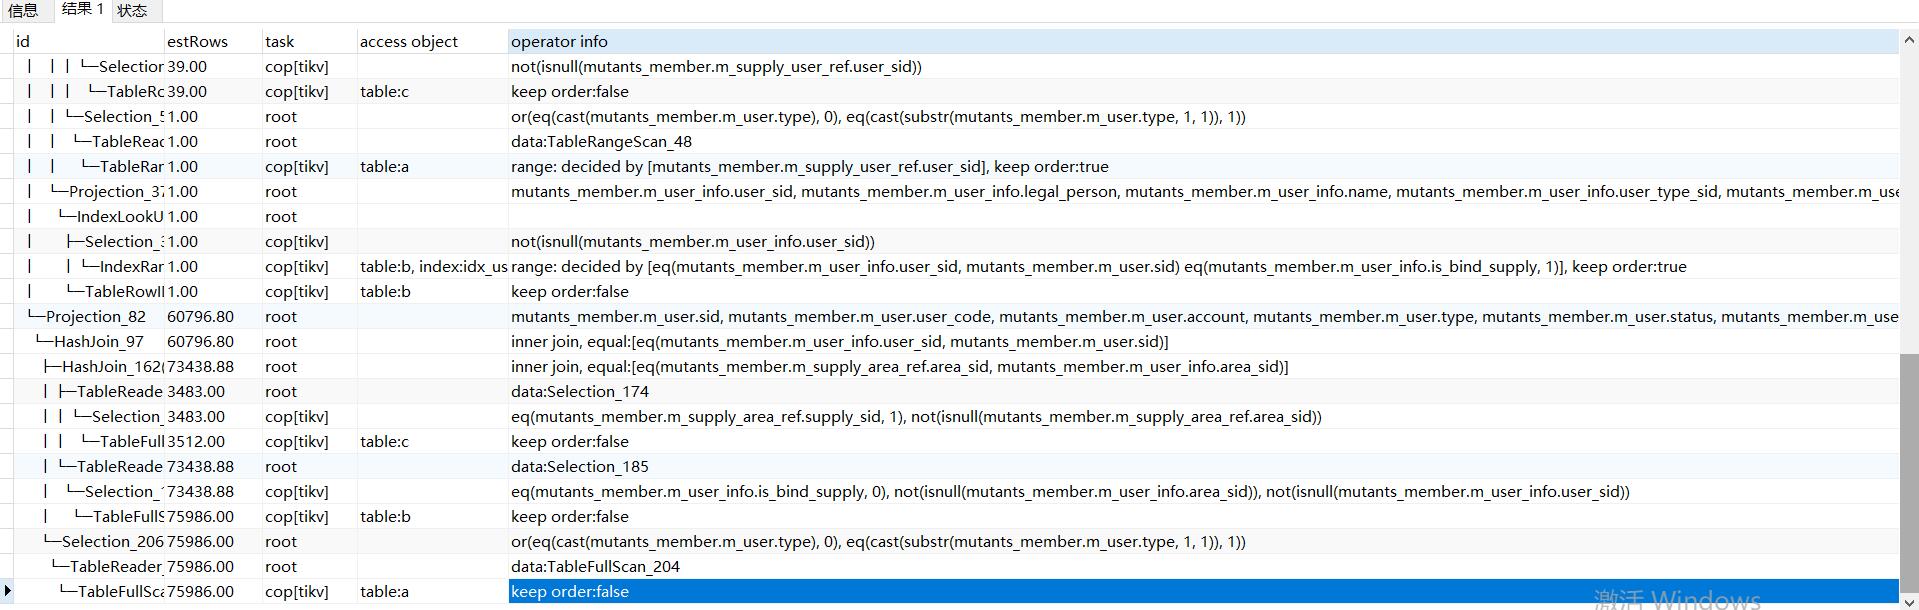Click the scroll-up arrow of the results grid
This screenshot has height=610, width=1919.
[1909, 41]
